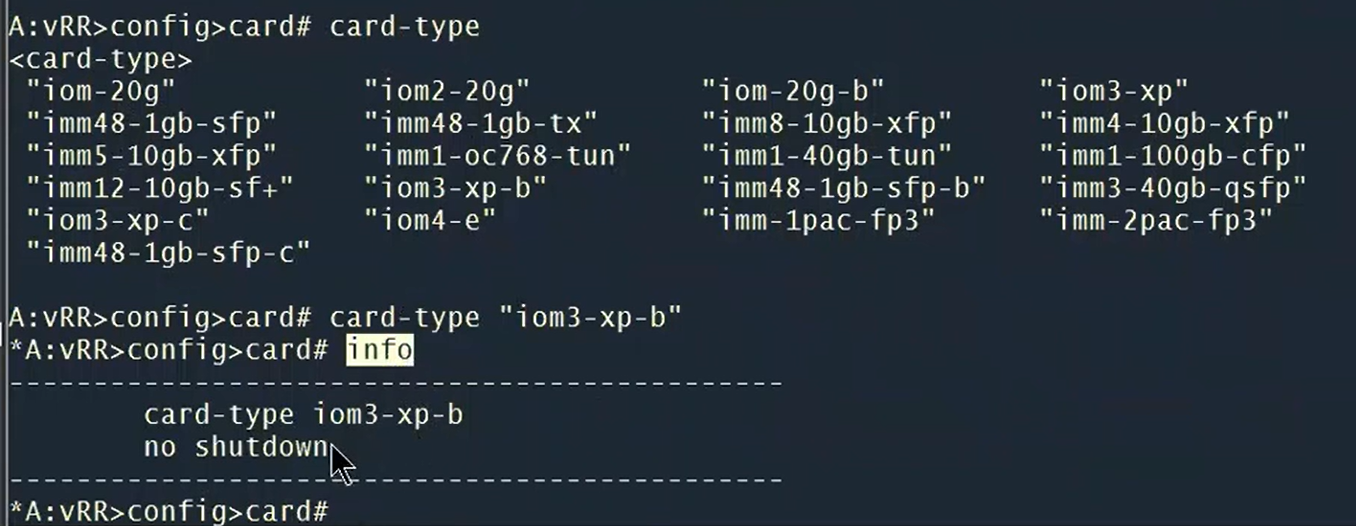Viewport: 1356px width, 526px height.
Task: Click the "imm48-1gb-sfp" option
Action: coord(151,123)
